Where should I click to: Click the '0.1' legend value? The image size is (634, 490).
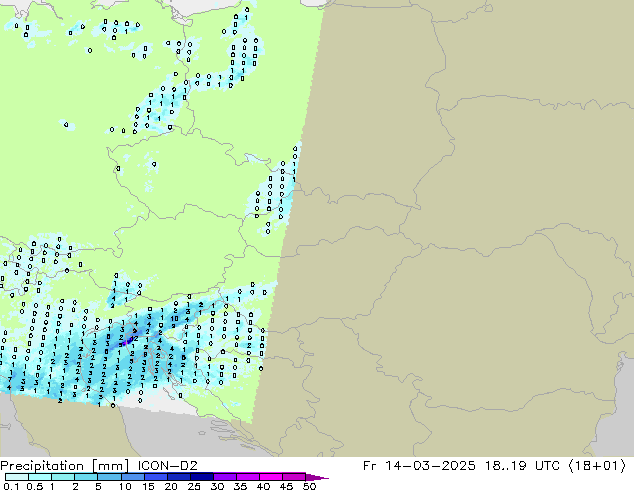tap(11, 486)
